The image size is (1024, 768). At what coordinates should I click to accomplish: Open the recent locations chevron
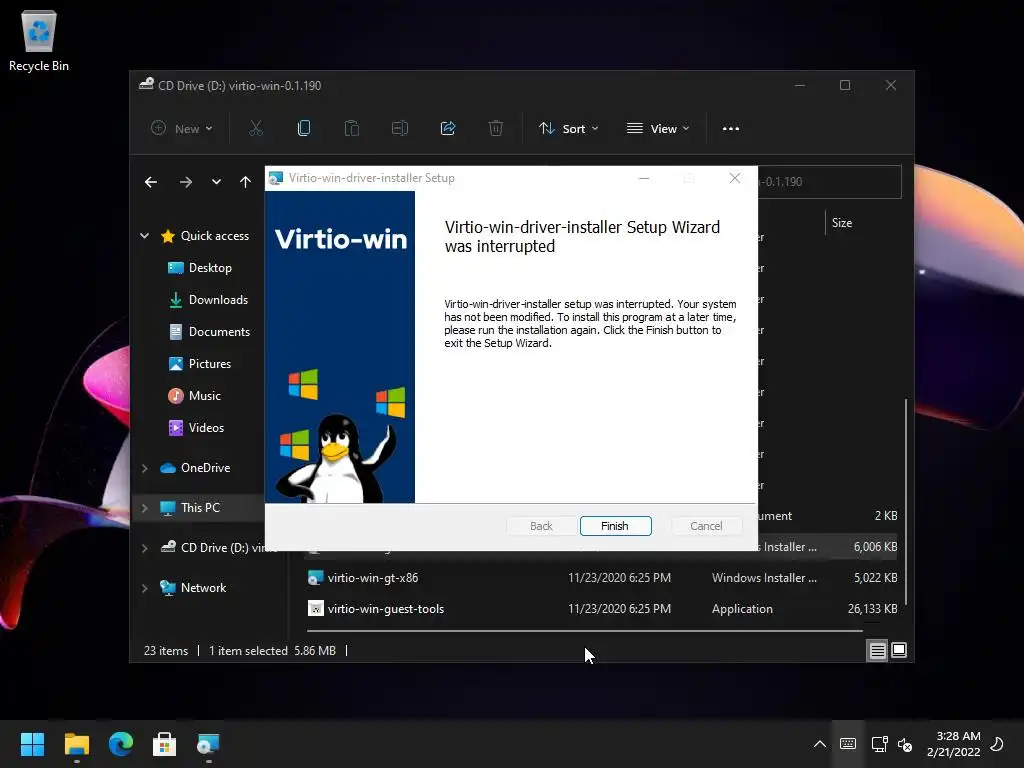[x=216, y=182]
